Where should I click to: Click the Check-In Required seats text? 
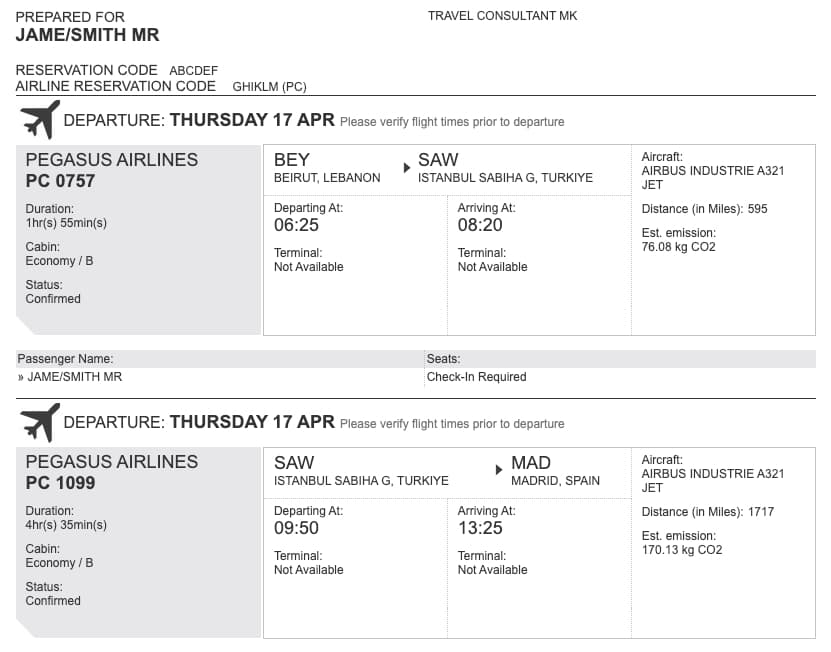pos(476,377)
